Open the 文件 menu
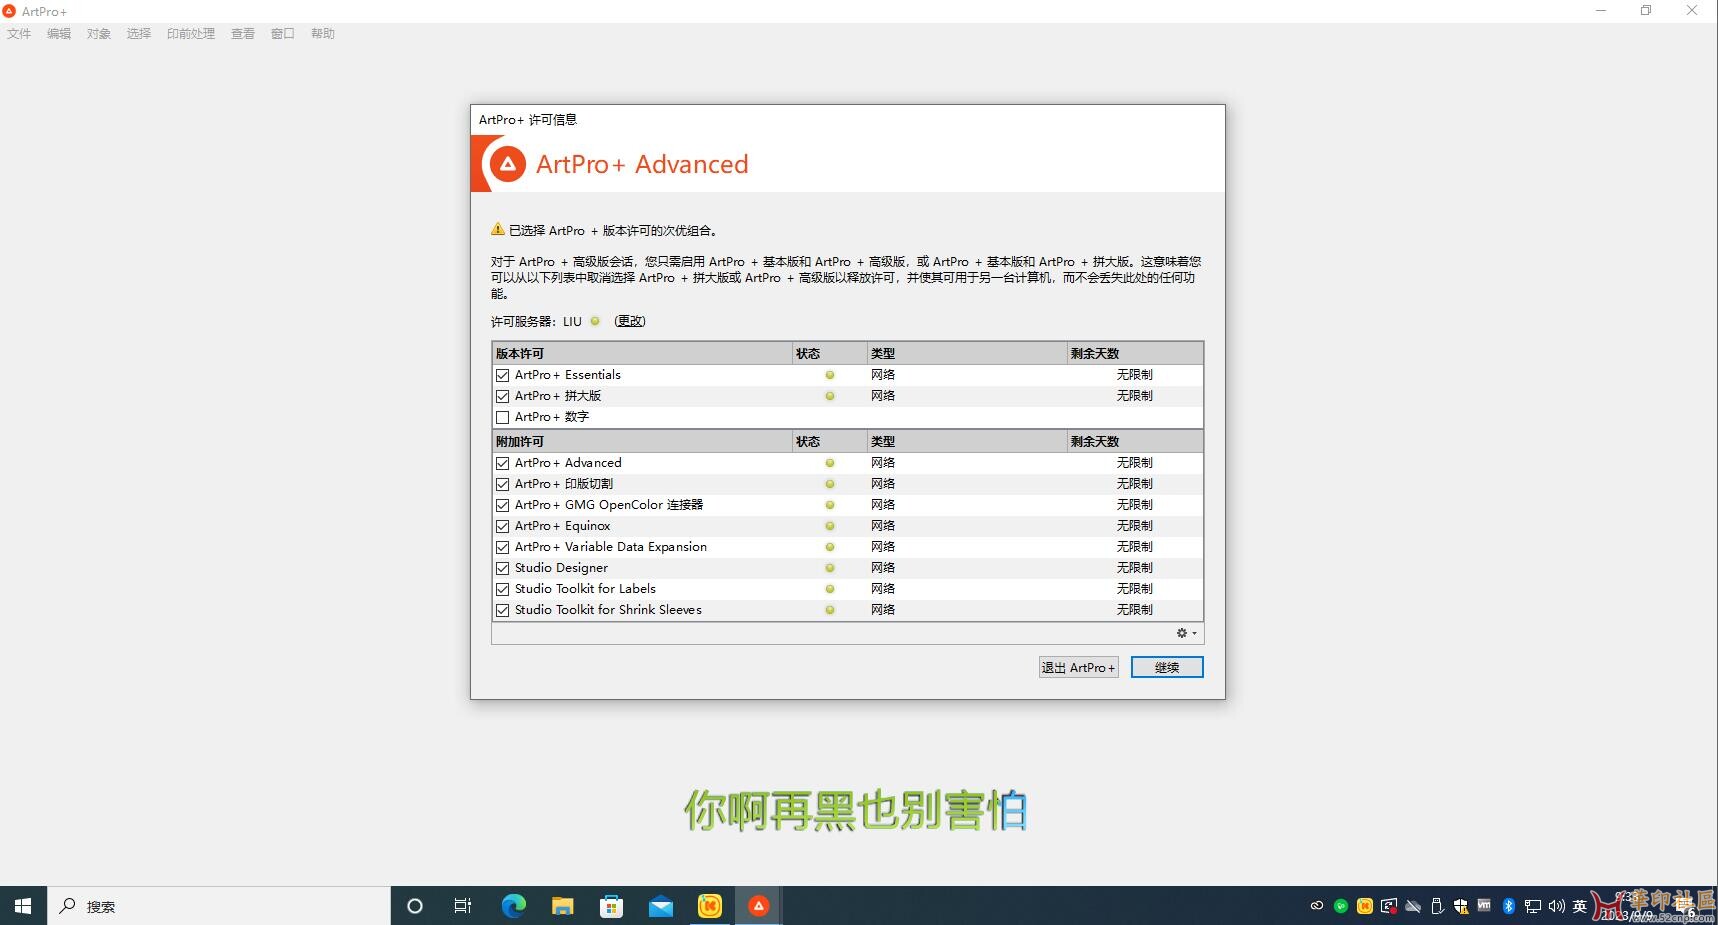1718x925 pixels. [19, 34]
